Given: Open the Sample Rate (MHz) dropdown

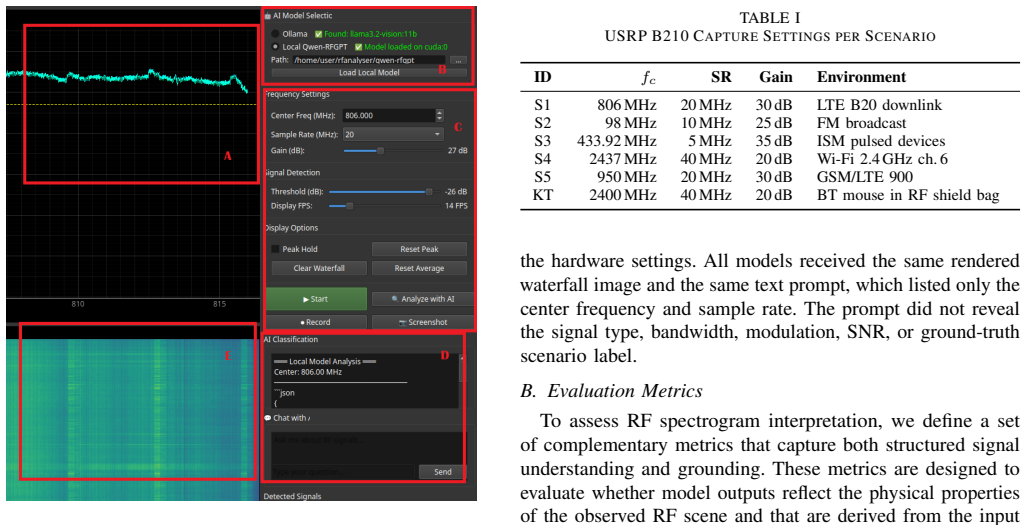Looking at the screenshot, I should (x=393, y=134).
